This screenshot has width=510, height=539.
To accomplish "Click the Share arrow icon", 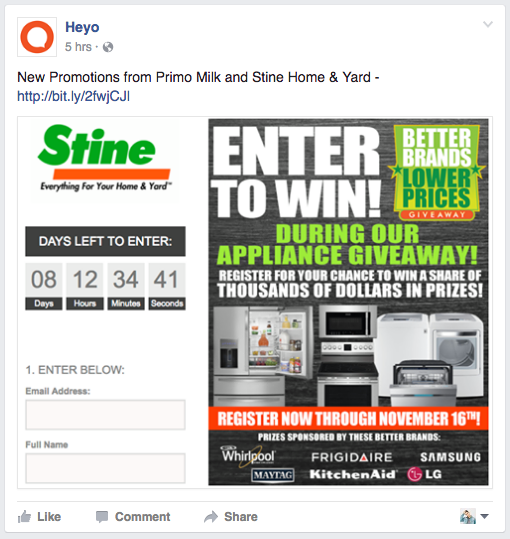I will point(211,517).
